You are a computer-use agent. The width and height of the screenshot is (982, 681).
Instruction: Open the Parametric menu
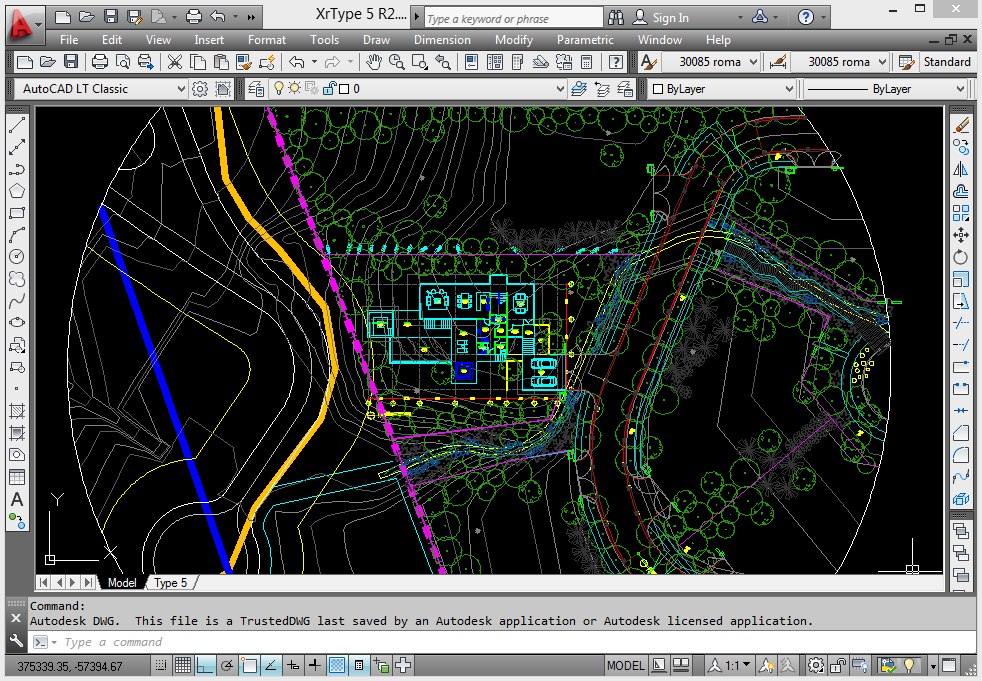(x=585, y=39)
